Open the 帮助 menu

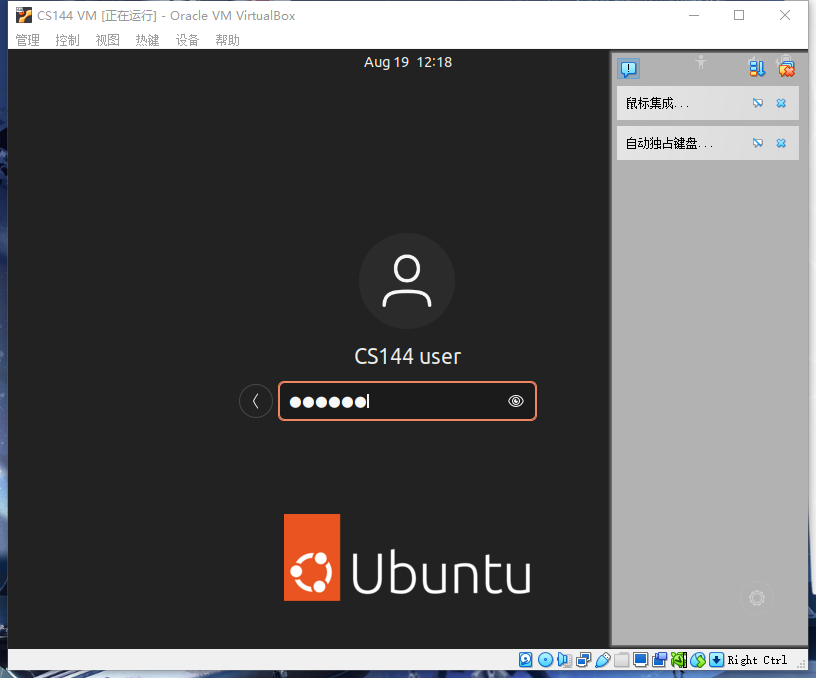[x=227, y=40]
